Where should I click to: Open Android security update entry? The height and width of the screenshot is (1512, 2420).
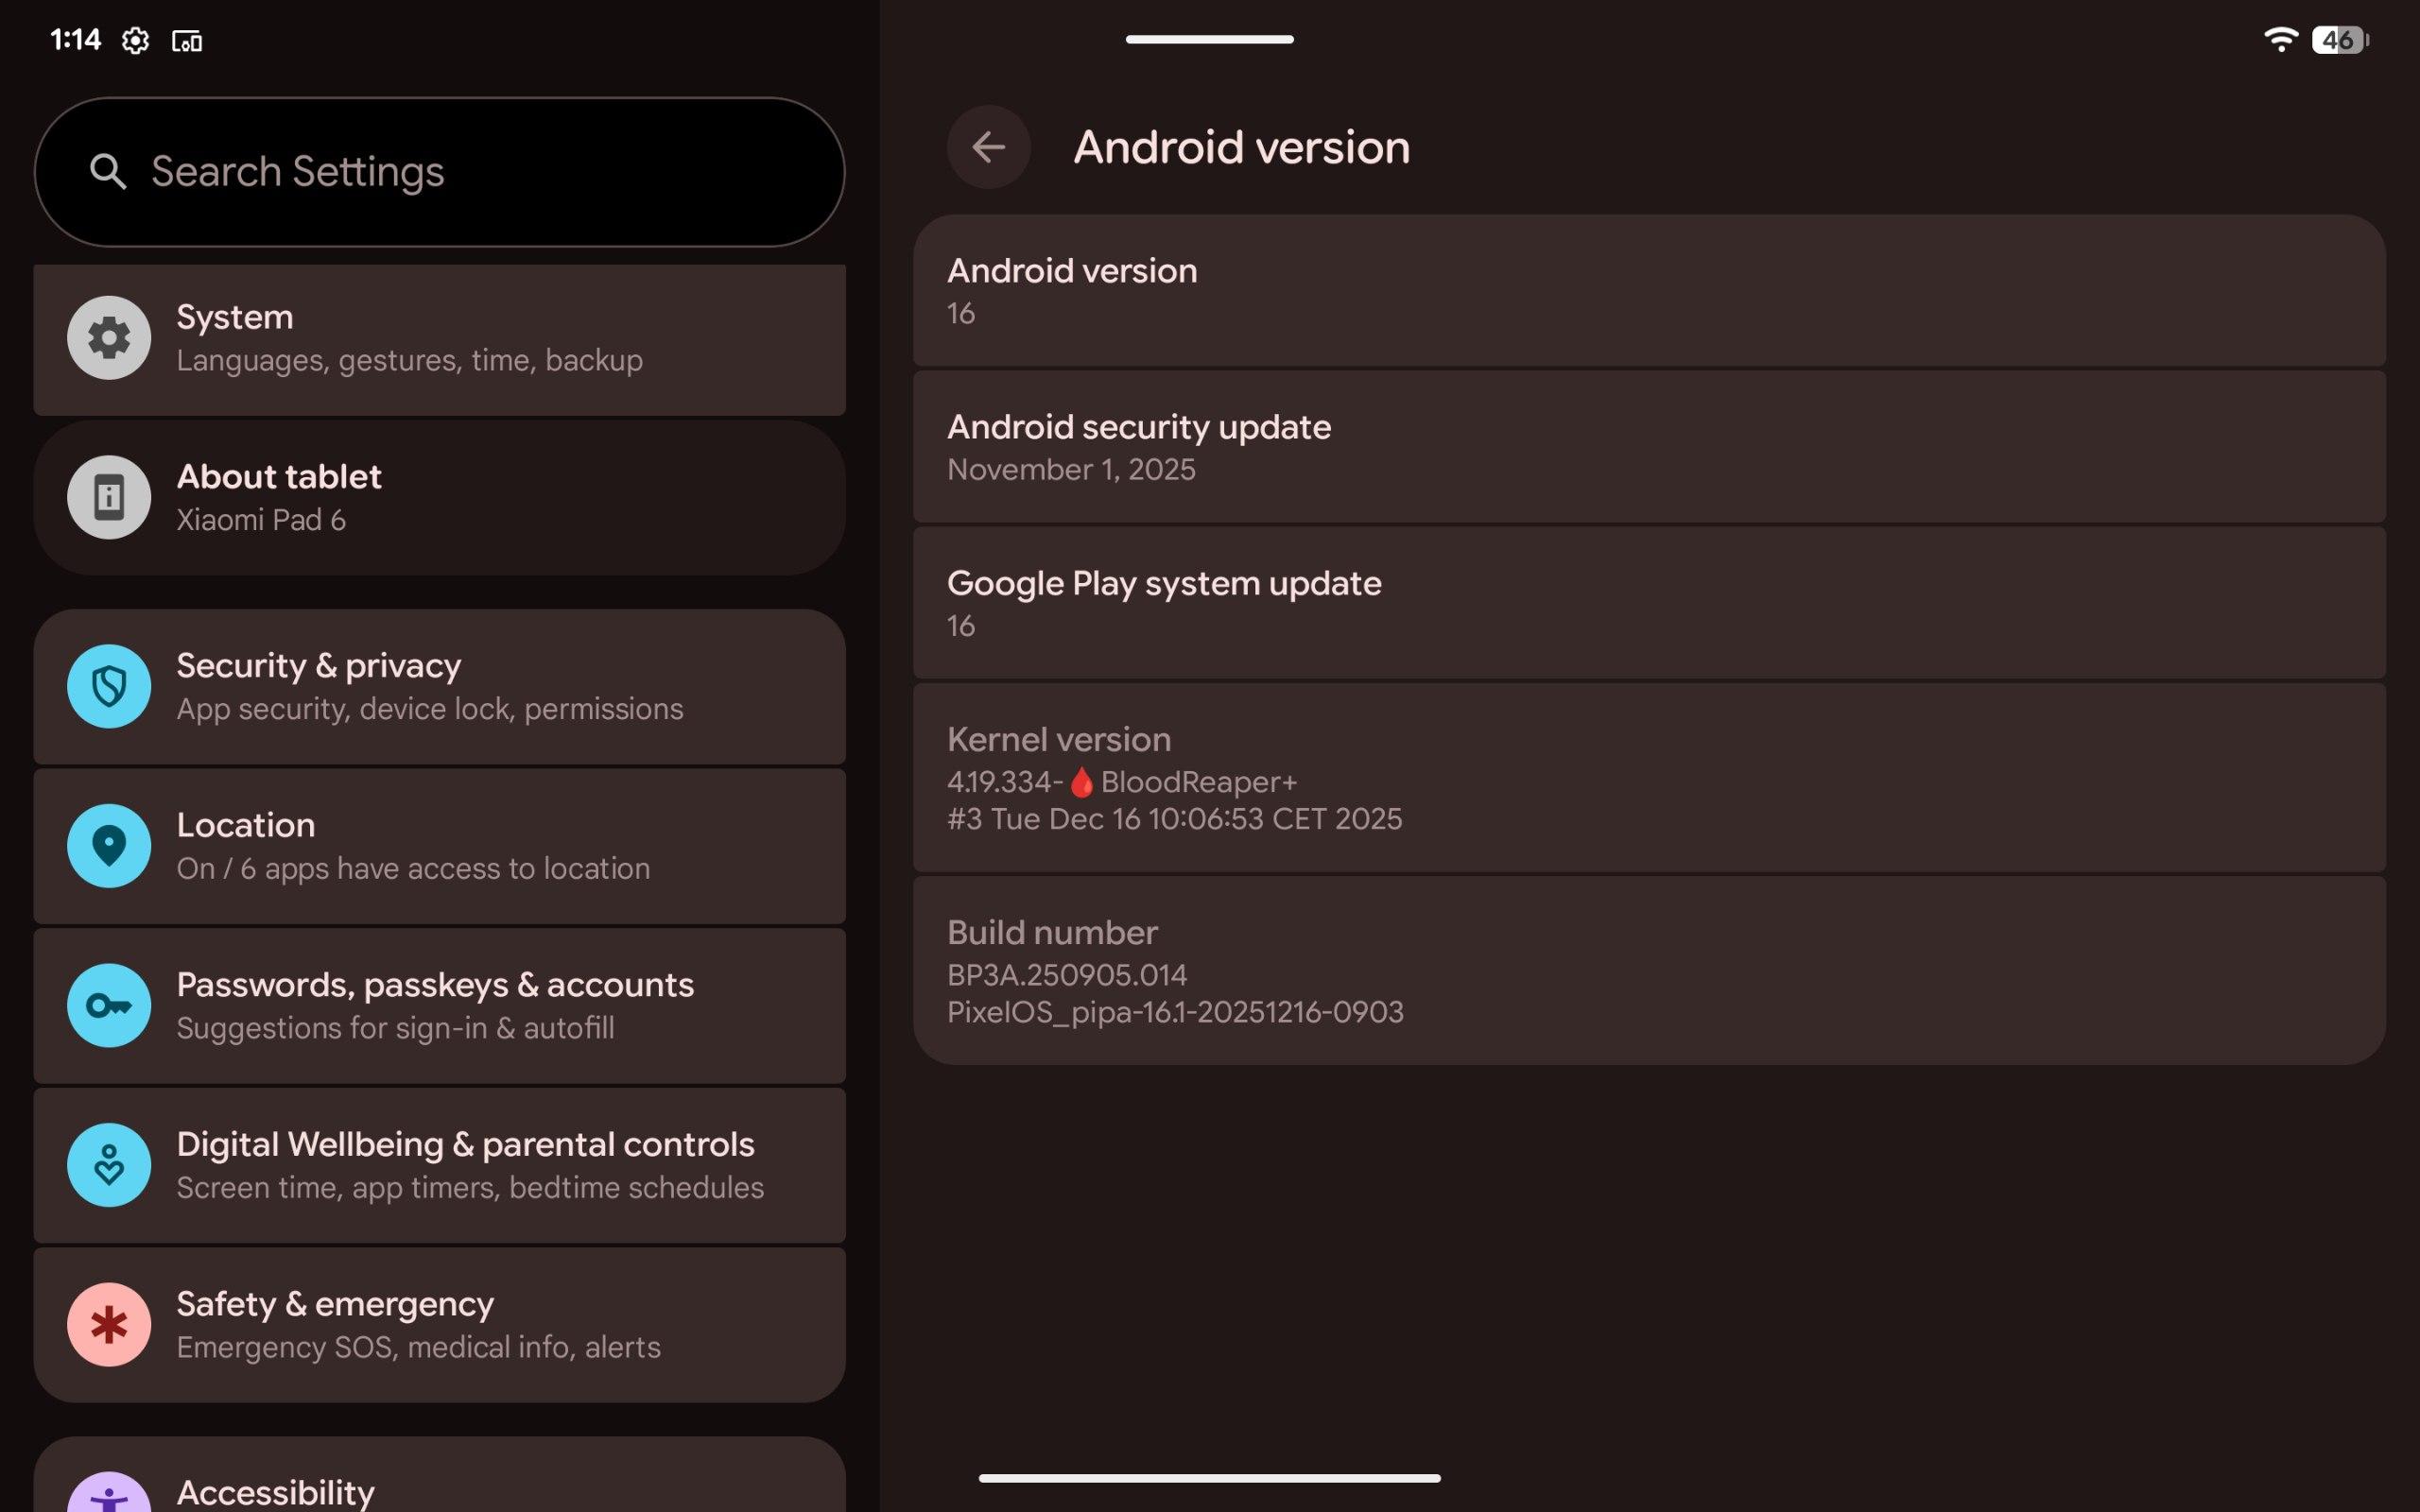coord(1648,447)
